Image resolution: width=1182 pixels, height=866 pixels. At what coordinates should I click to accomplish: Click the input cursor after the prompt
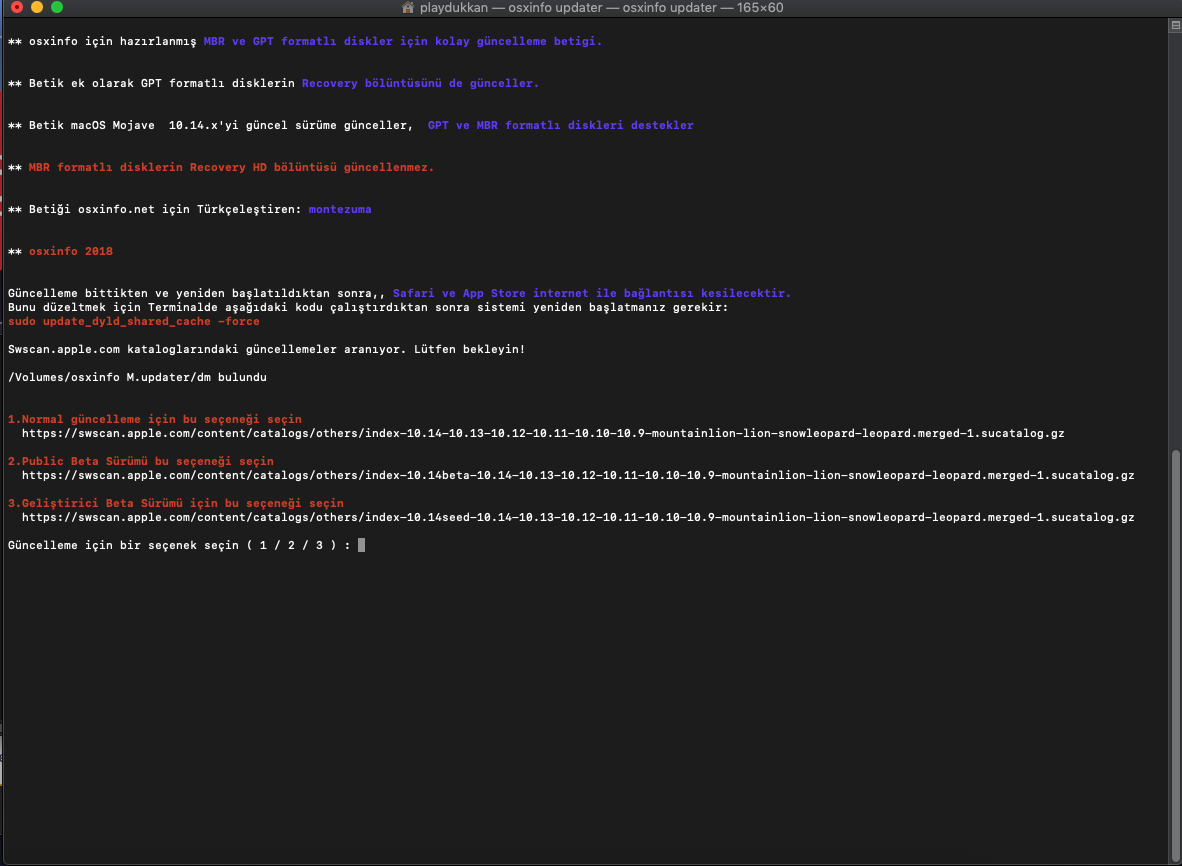[361, 545]
